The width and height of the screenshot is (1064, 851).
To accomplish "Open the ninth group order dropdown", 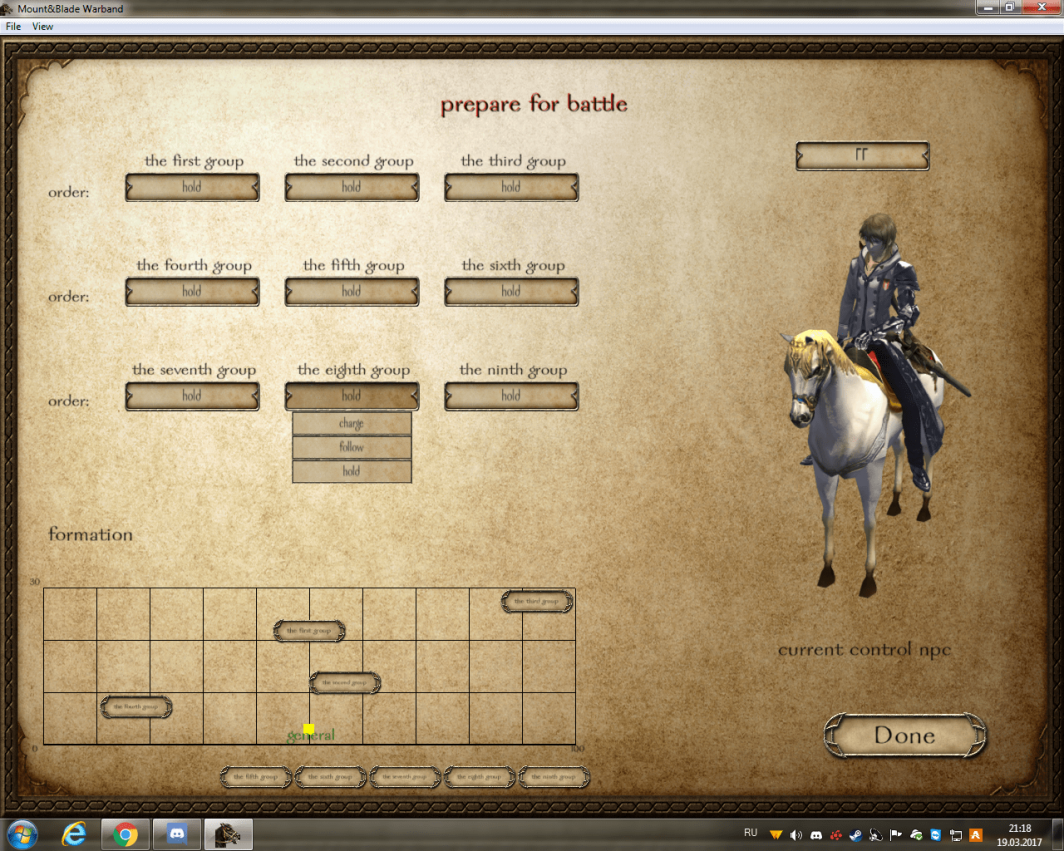I will point(511,396).
